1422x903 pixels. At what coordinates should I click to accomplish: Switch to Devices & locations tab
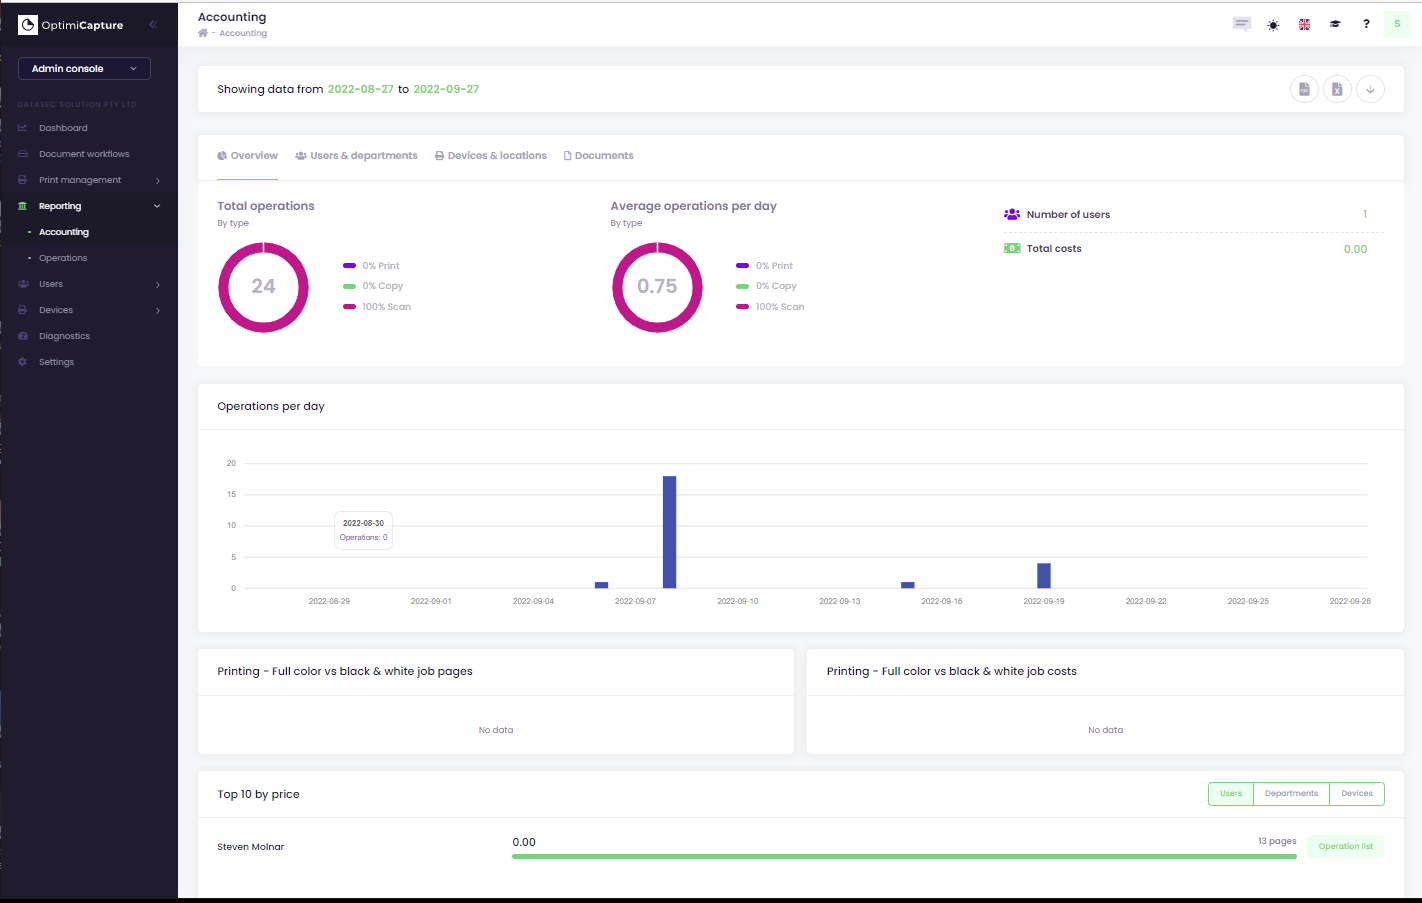490,156
